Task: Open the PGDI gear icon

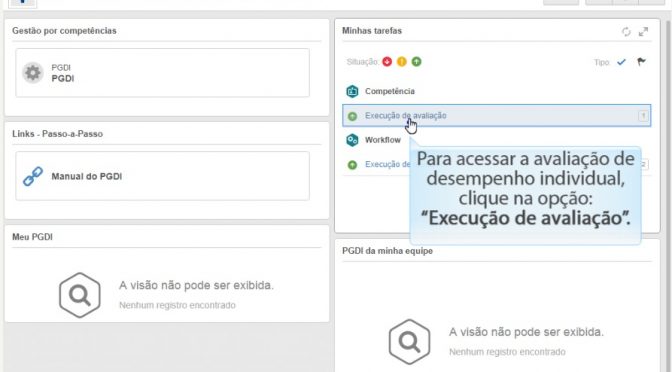Action: click(x=33, y=73)
